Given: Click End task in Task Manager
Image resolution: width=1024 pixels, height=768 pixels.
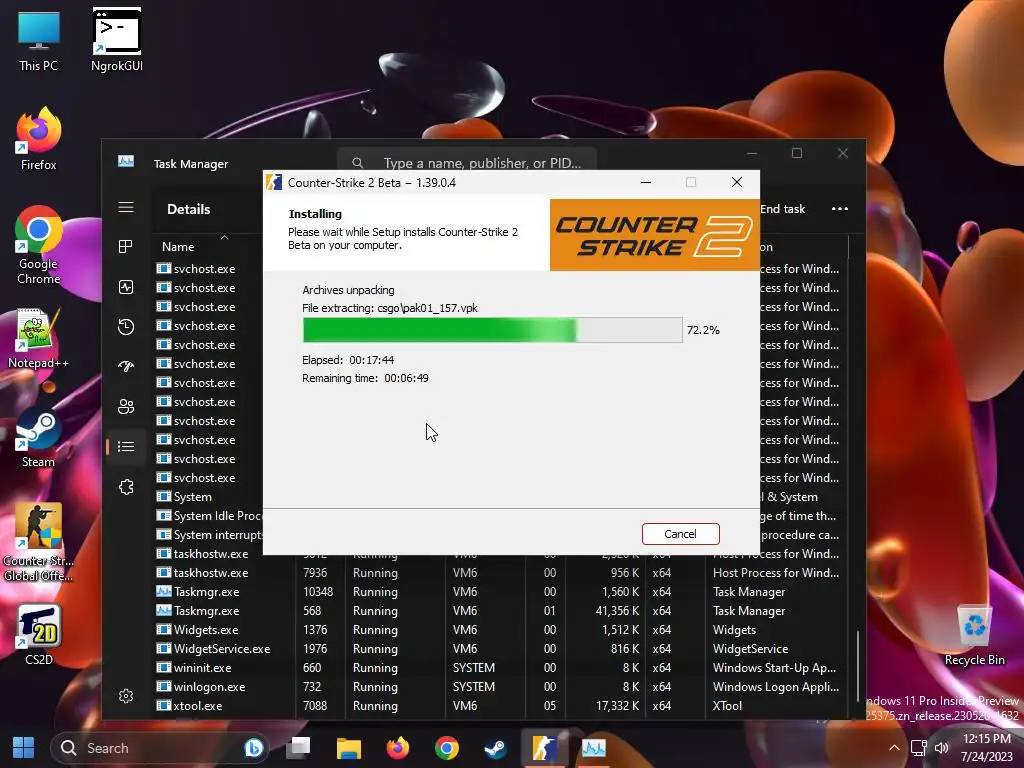Looking at the screenshot, I should coord(782,209).
